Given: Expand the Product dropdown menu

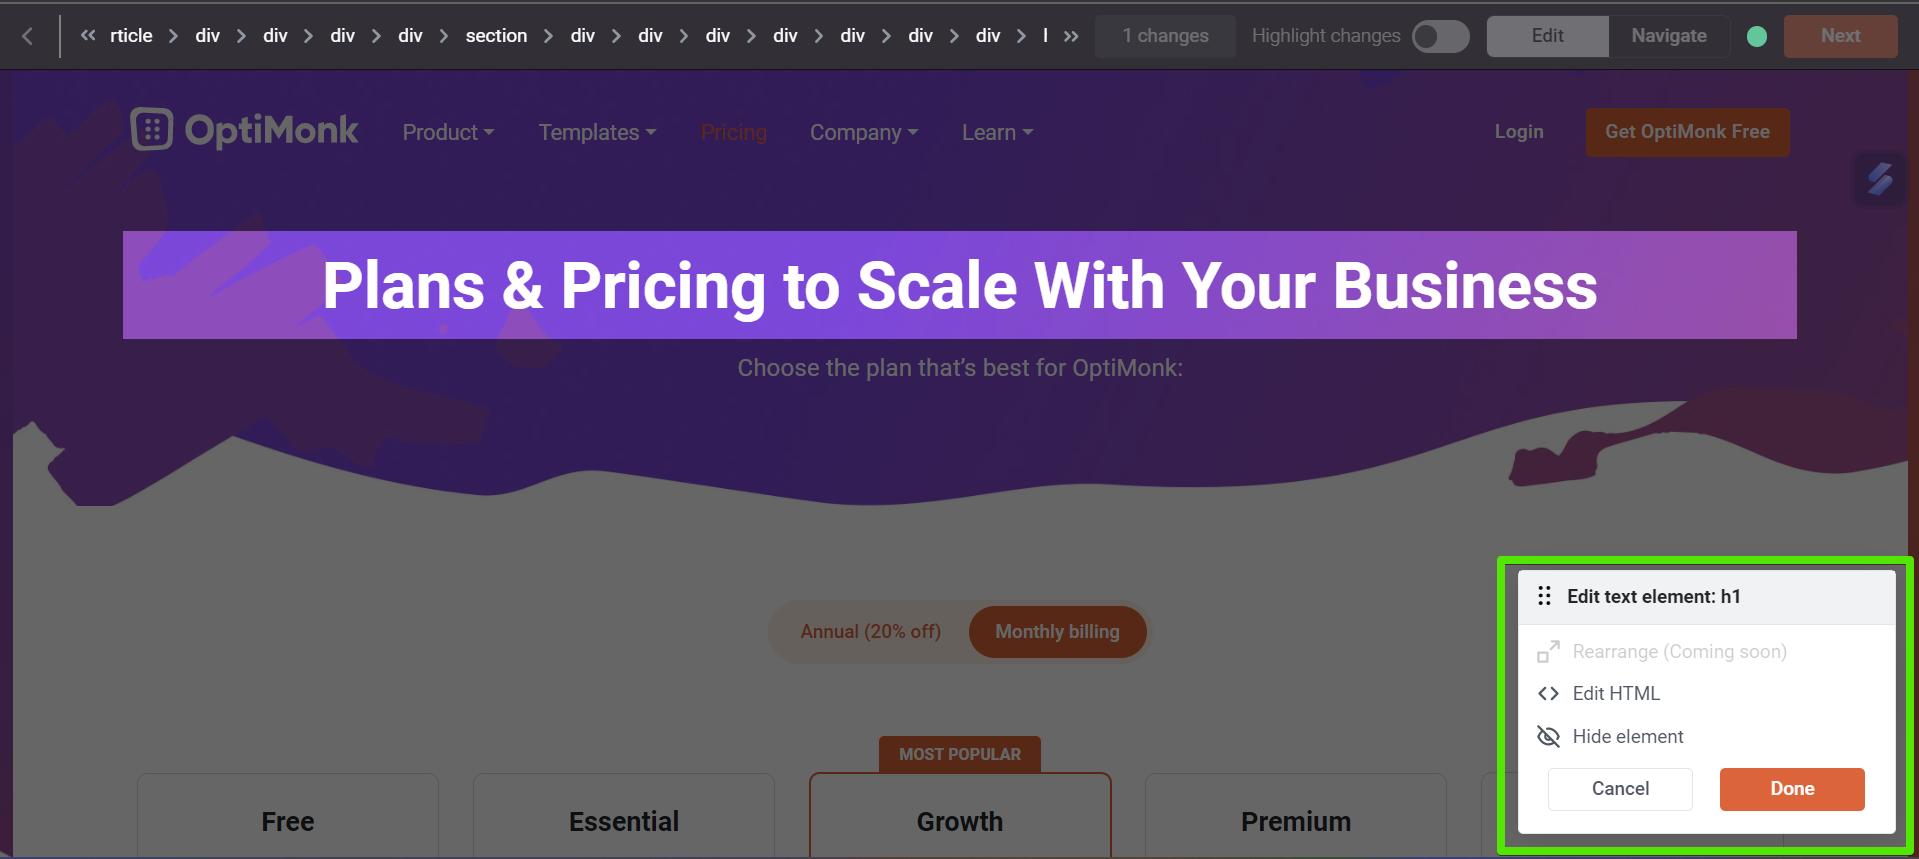Looking at the screenshot, I should click(x=448, y=132).
